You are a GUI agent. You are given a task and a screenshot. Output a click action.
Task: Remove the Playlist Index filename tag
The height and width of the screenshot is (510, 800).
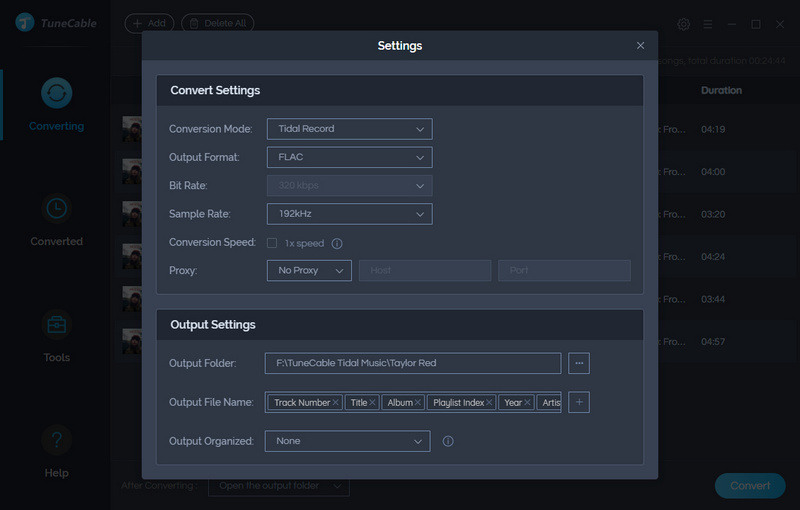click(x=489, y=402)
